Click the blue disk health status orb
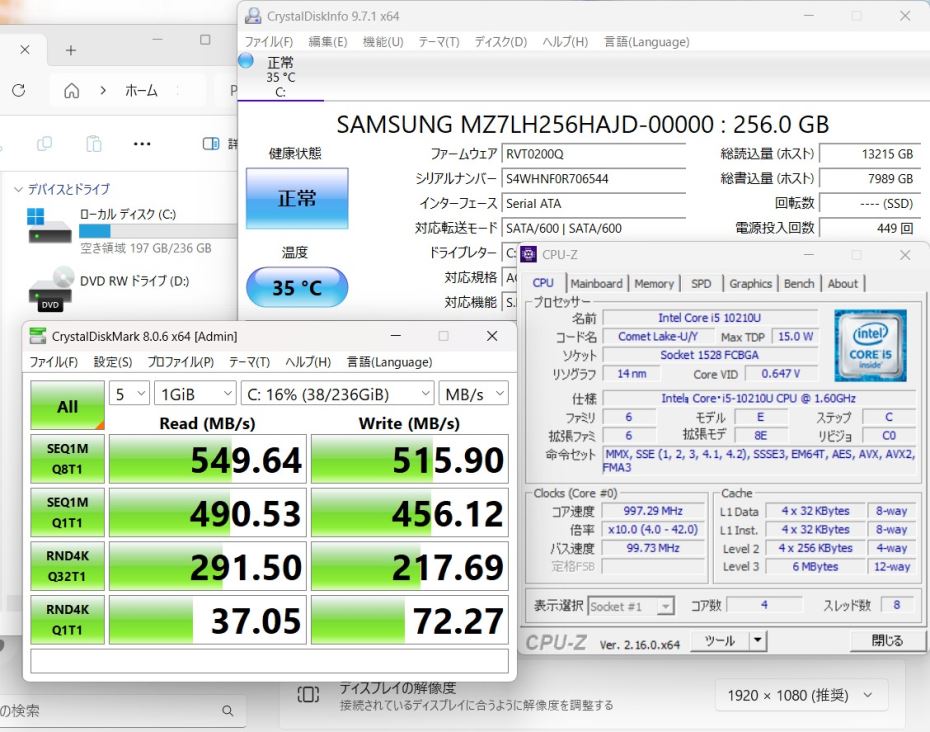Viewport: 930px width, 732px height. point(246,61)
